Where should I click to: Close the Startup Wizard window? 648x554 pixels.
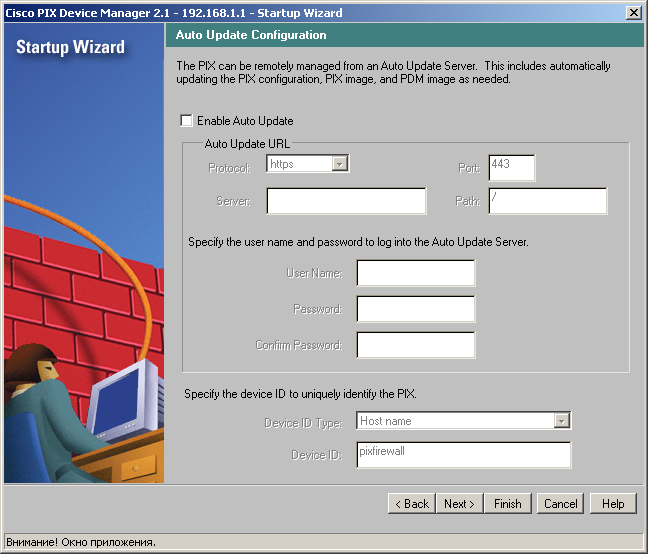click(x=634, y=13)
